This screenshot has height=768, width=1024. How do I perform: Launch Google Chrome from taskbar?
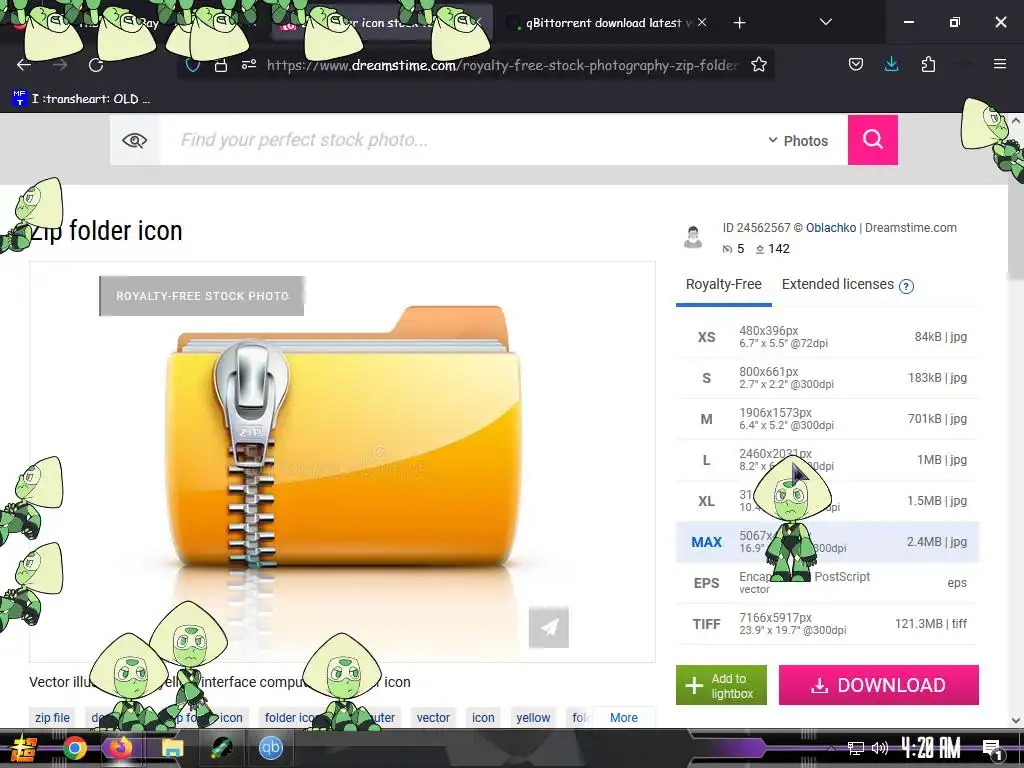[74, 748]
